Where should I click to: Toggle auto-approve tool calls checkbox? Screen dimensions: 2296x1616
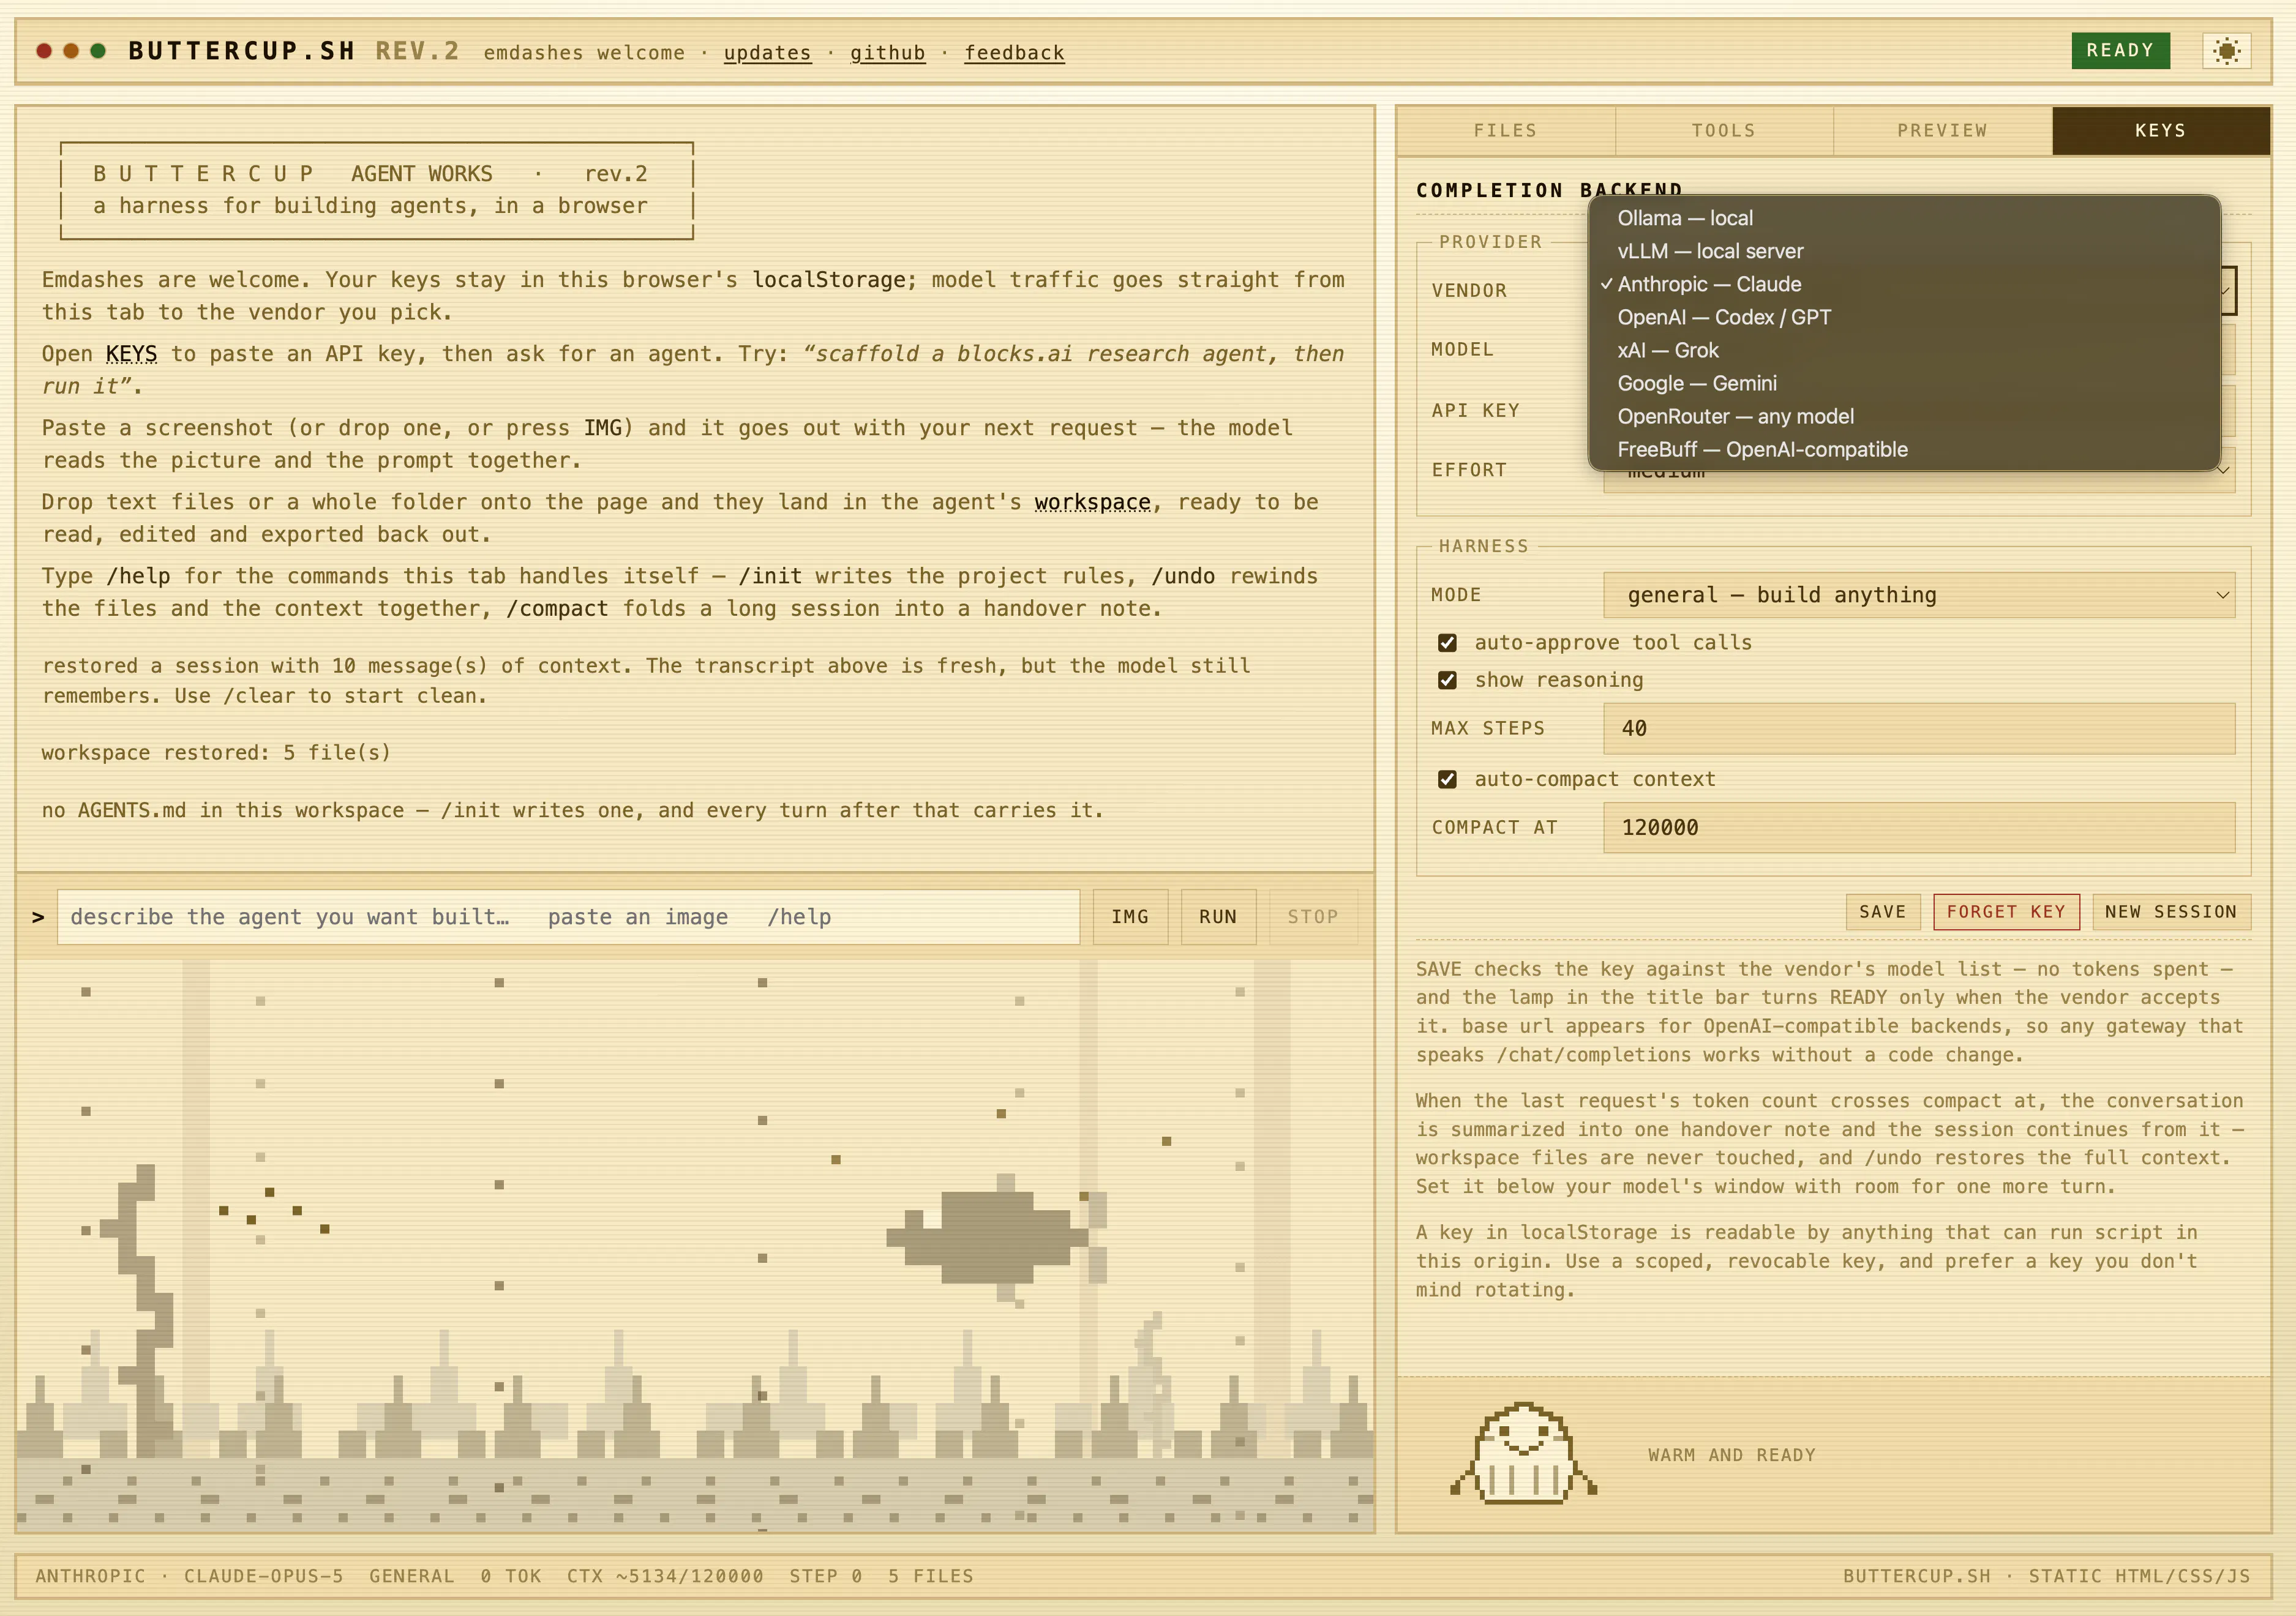click(x=1447, y=643)
